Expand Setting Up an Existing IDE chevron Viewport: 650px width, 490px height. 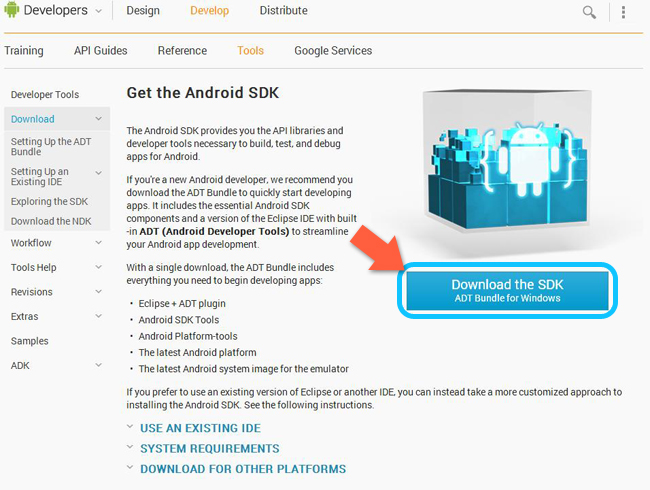(99, 172)
